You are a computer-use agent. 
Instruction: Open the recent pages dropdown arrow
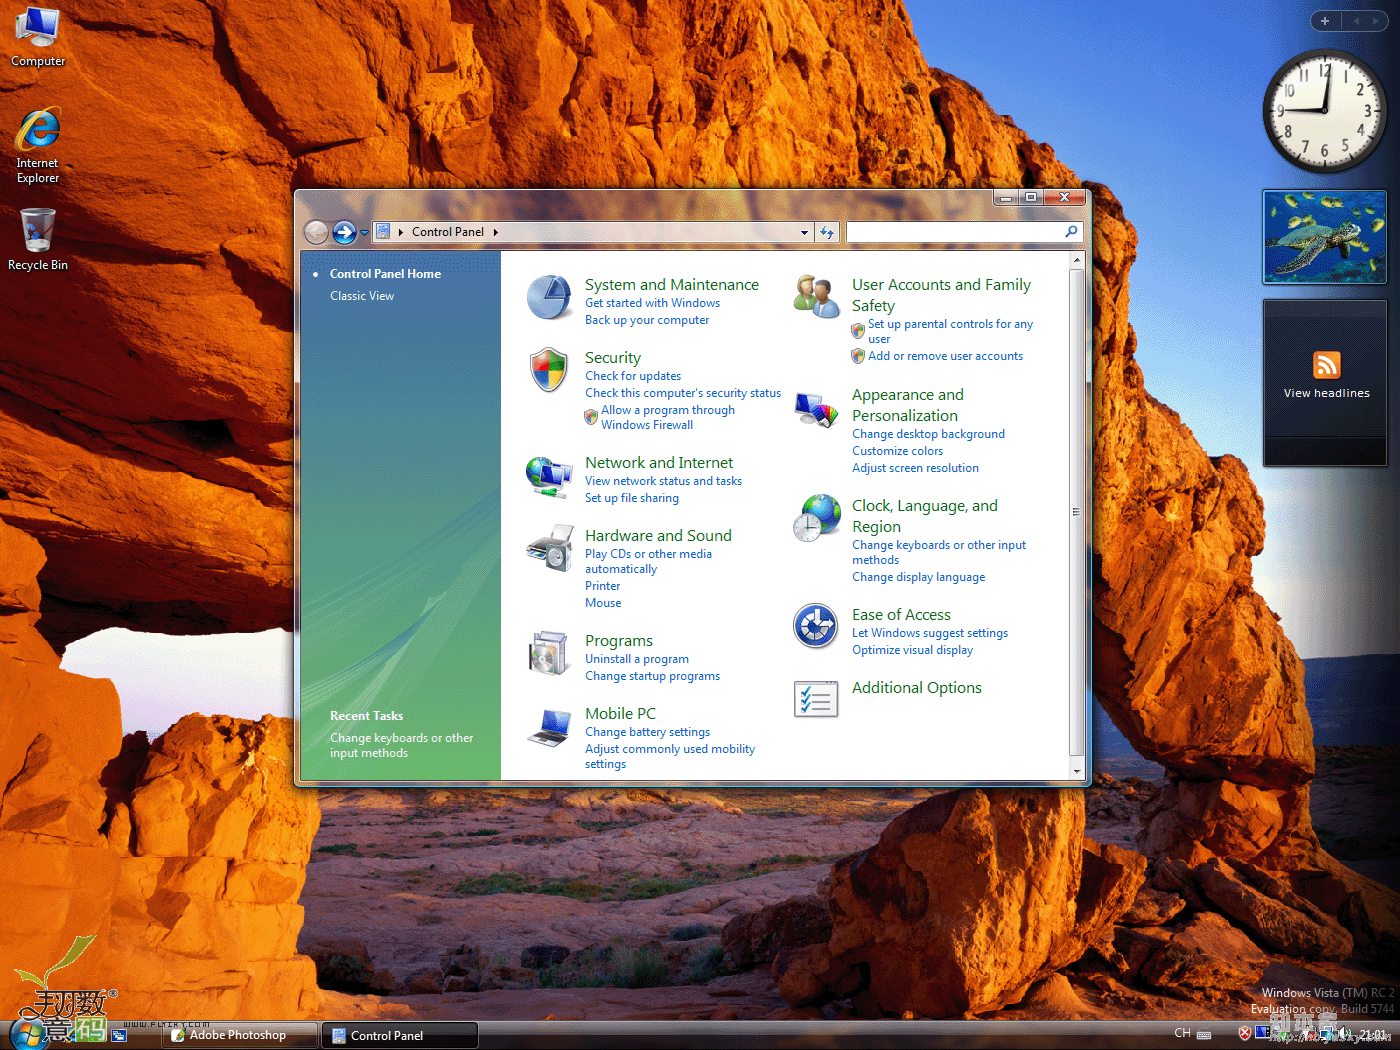point(365,233)
